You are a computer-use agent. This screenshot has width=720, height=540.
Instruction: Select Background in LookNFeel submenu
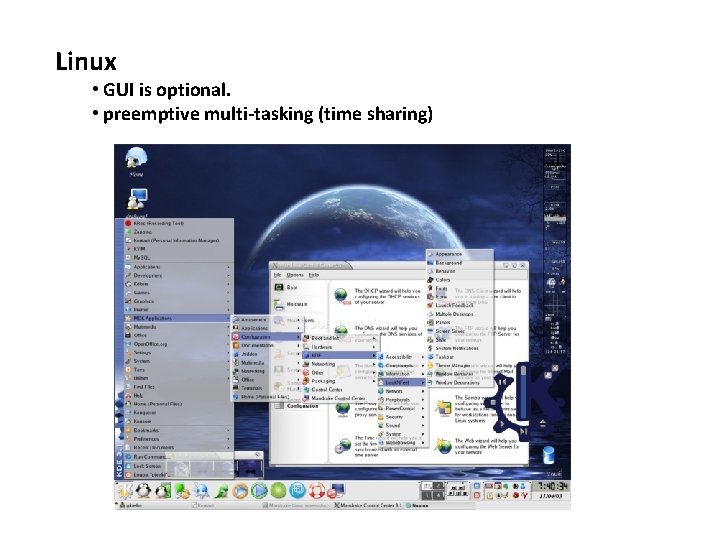point(460,263)
